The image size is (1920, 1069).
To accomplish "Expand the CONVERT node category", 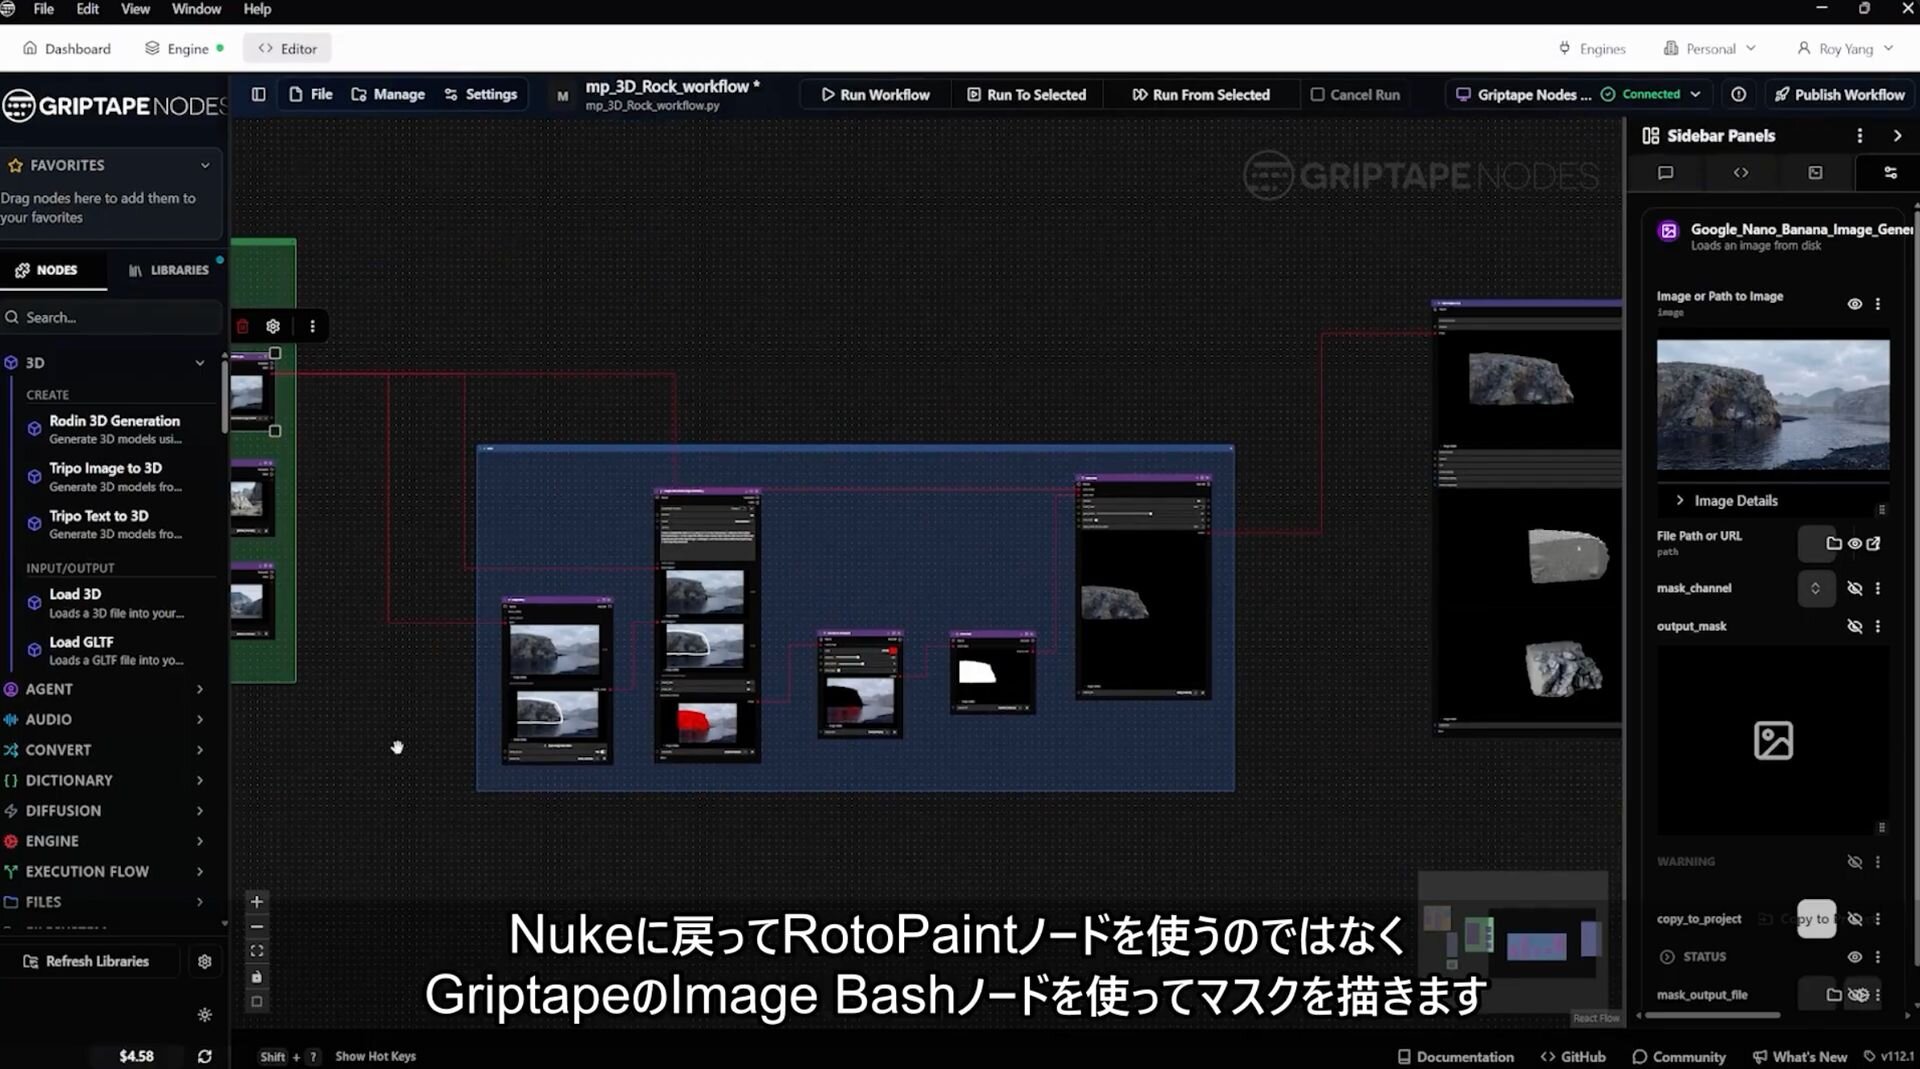I will [200, 750].
